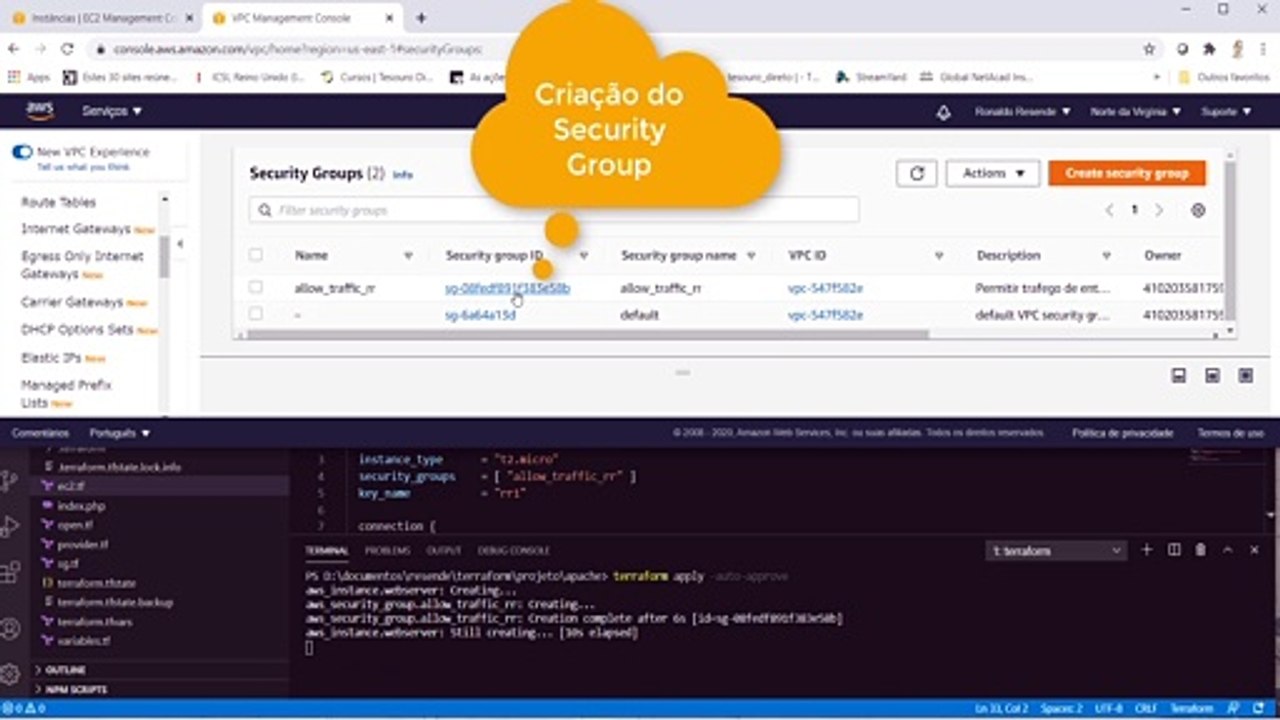This screenshot has width=1280, height=720.
Task: Click Comentários in AWS footer
Action: pyautogui.click(x=40, y=433)
